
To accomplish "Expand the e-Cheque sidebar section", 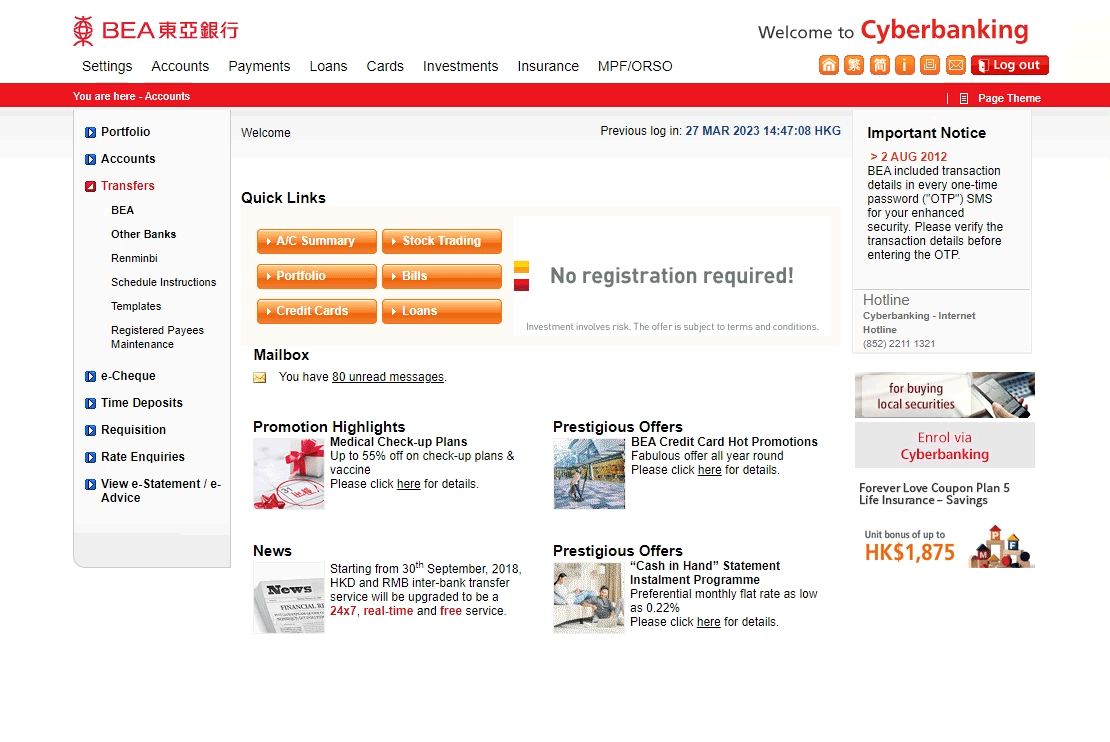I will tap(91, 377).
